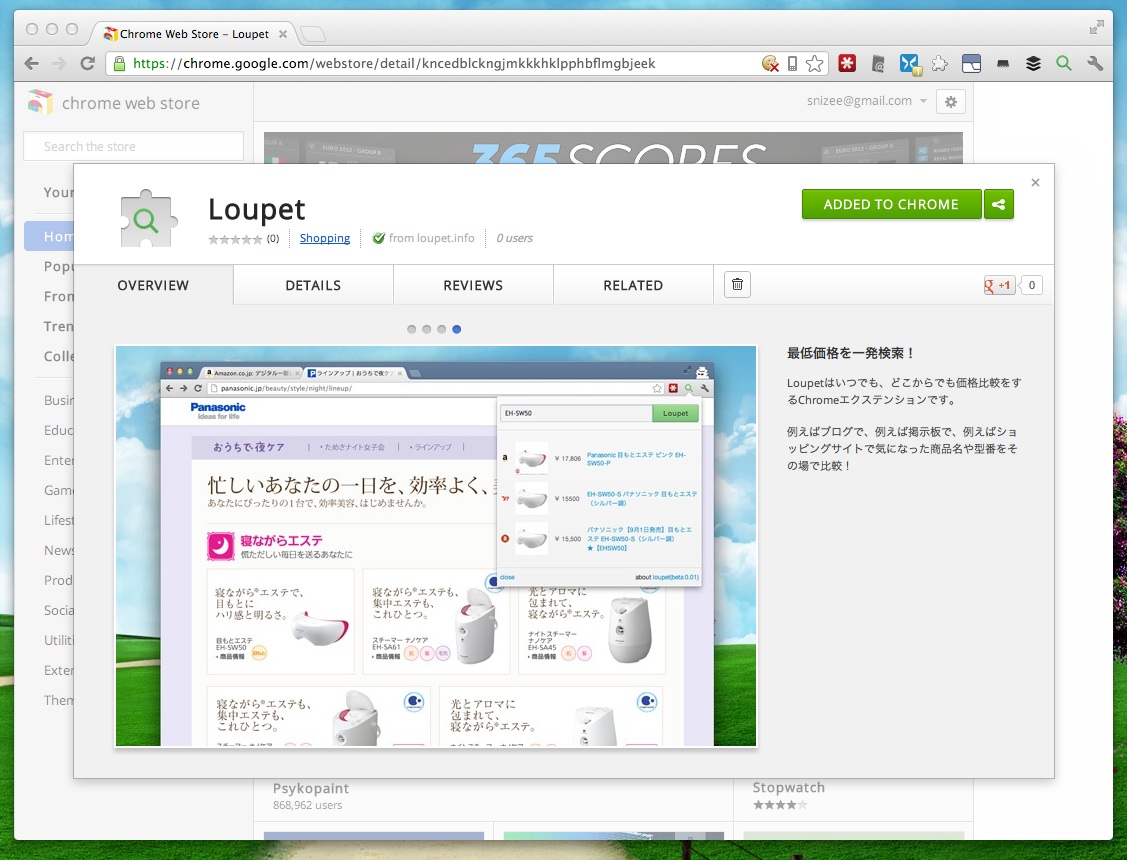The width and height of the screenshot is (1127, 860).
Task: Open the Related tab
Action: (x=633, y=285)
